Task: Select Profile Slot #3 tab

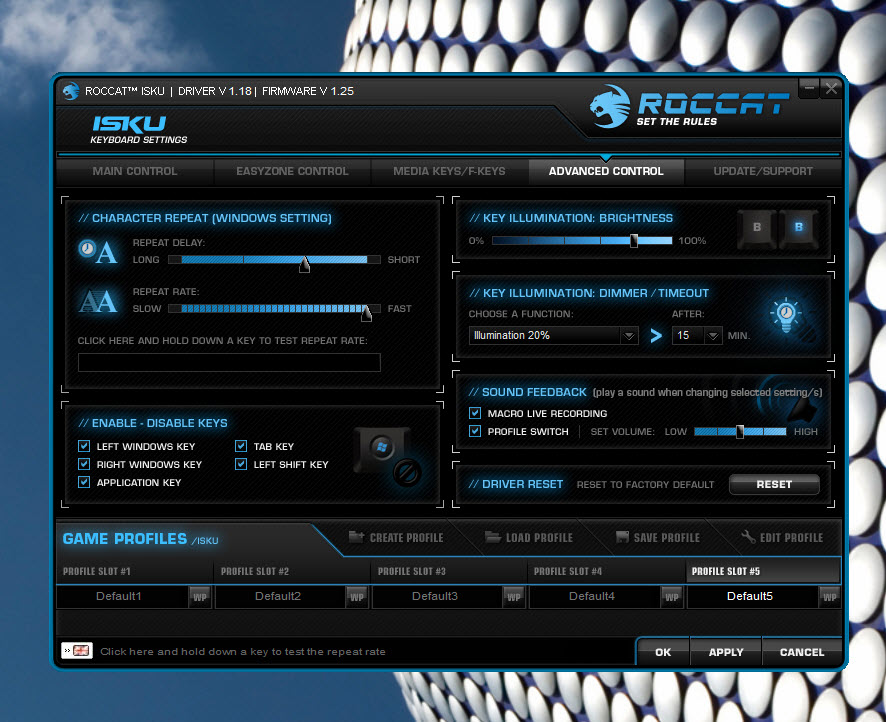Action: point(449,571)
